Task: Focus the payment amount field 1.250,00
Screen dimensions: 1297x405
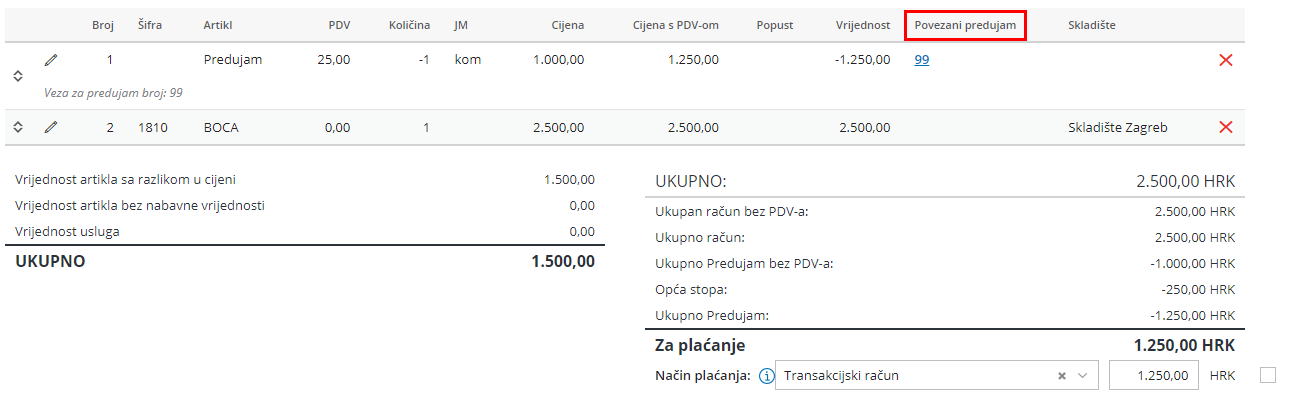Action: [1153, 376]
